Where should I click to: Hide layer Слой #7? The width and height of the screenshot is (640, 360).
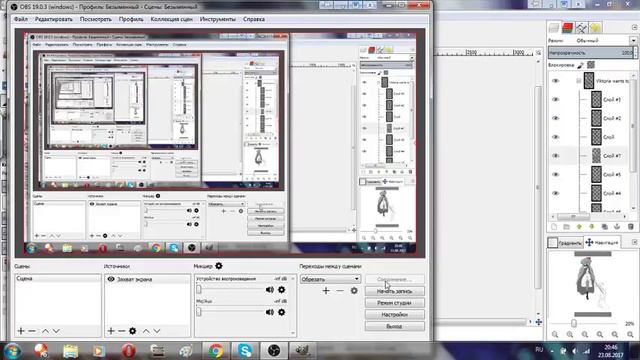556,156
